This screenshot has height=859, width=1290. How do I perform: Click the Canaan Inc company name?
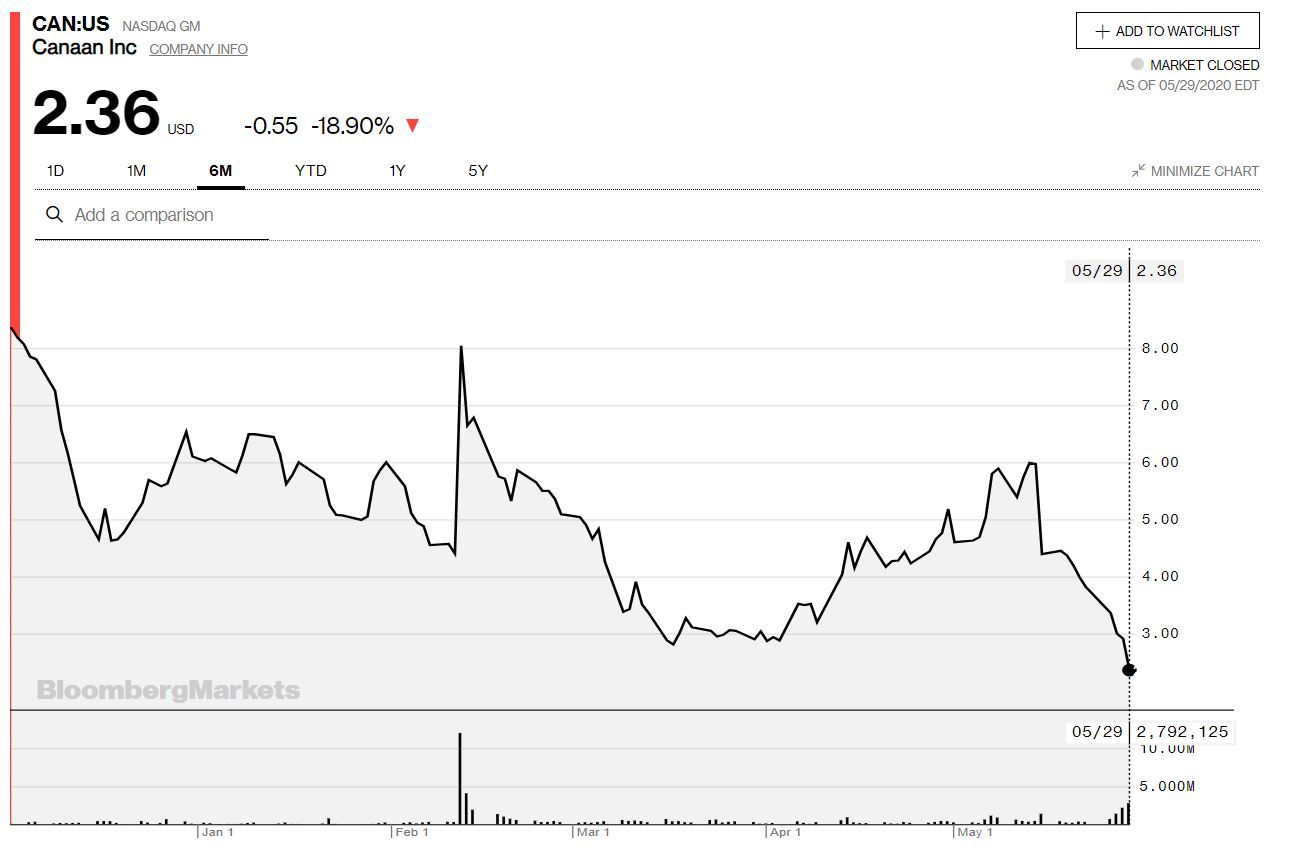point(85,47)
